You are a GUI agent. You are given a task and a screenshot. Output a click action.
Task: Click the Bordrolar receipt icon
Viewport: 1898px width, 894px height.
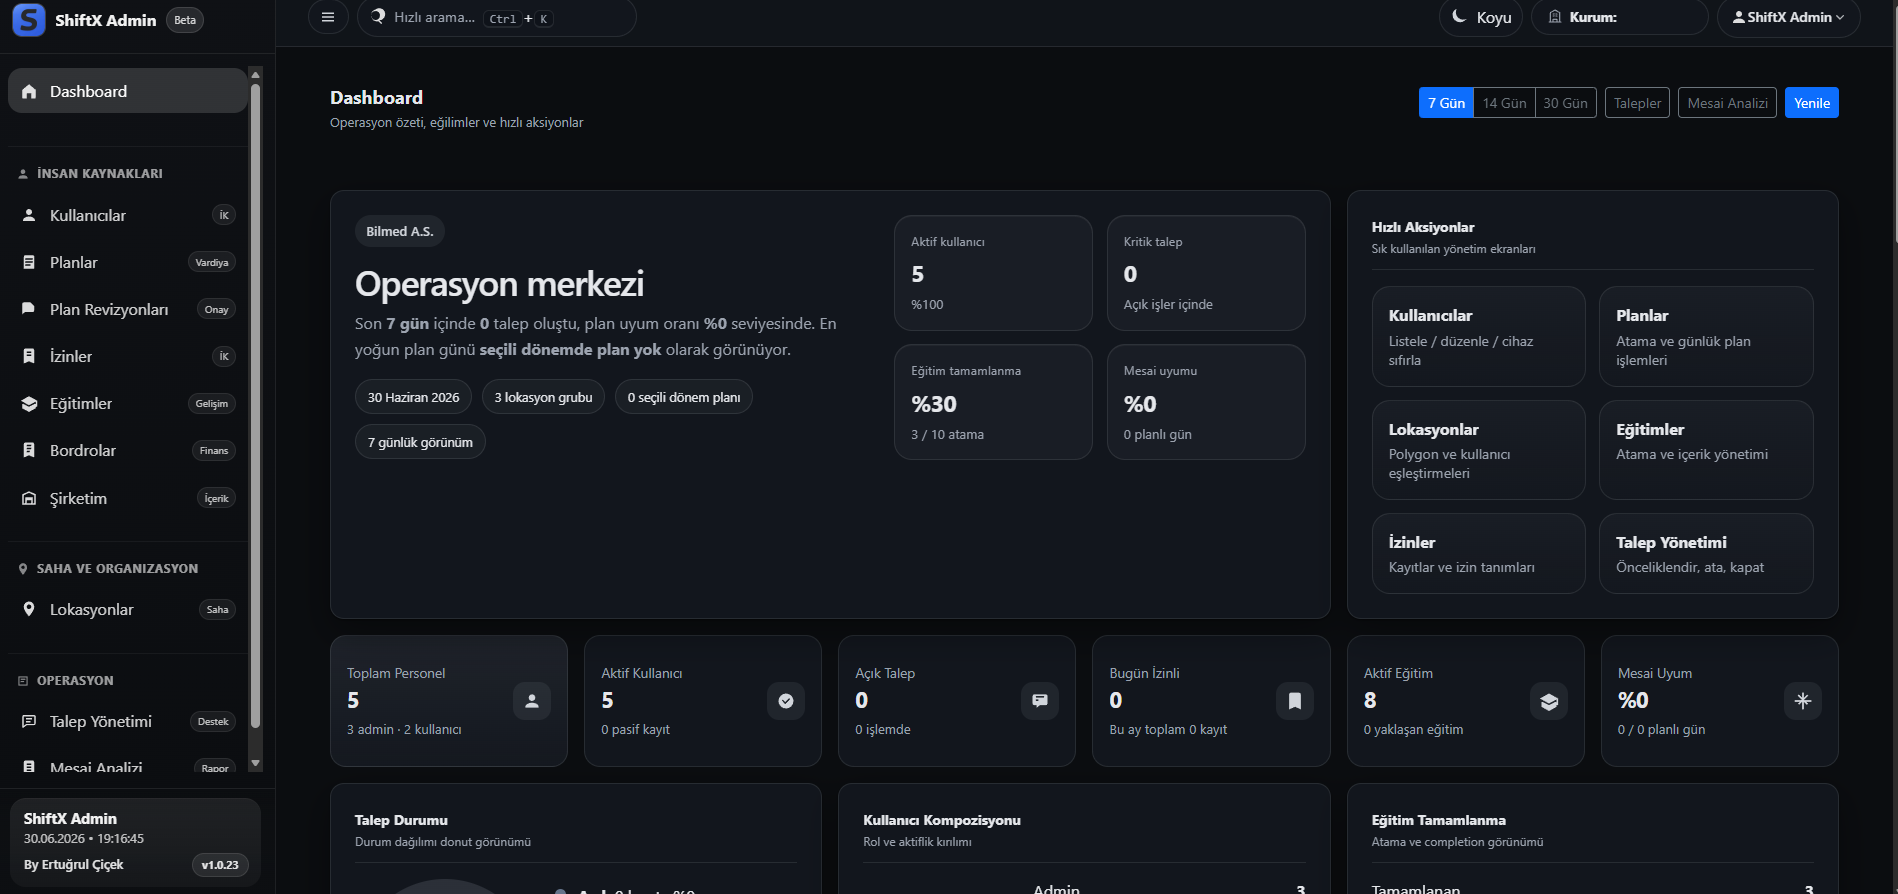coord(29,450)
